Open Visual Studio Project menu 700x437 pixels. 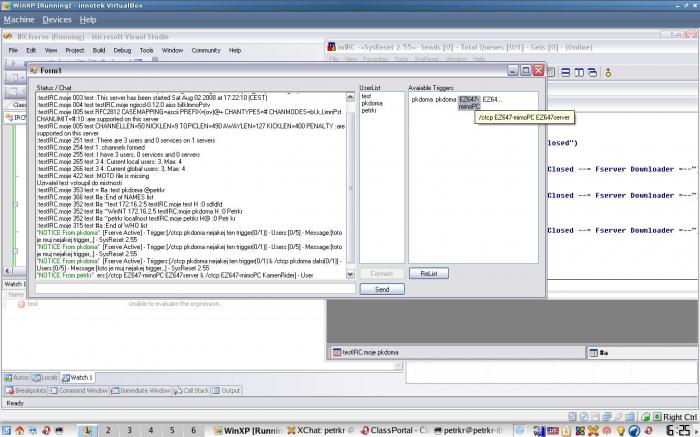[75, 50]
